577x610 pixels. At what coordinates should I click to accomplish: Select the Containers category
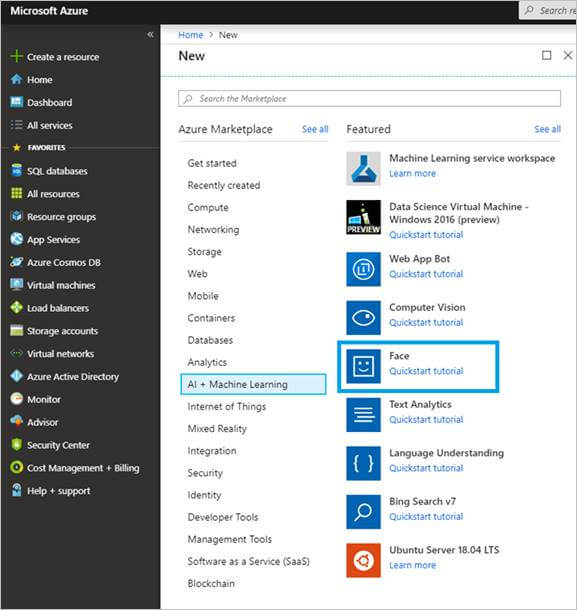pos(211,318)
